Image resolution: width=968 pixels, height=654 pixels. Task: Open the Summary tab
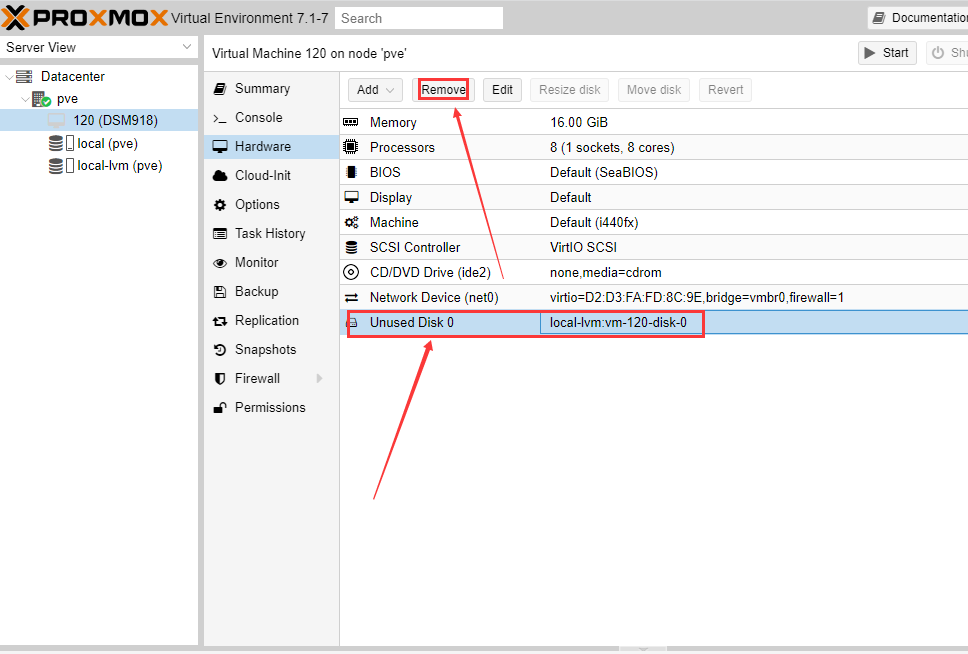[x=272, y=88]
